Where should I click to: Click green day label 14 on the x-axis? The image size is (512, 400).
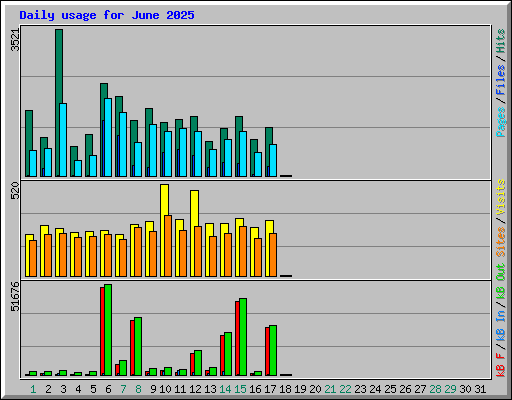point(225,389)
